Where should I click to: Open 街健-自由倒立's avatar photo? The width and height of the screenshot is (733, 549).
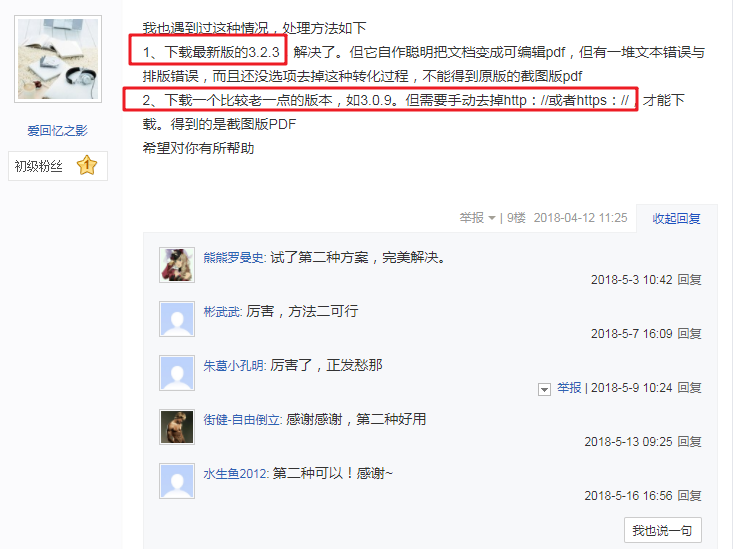tap(177, 427)
